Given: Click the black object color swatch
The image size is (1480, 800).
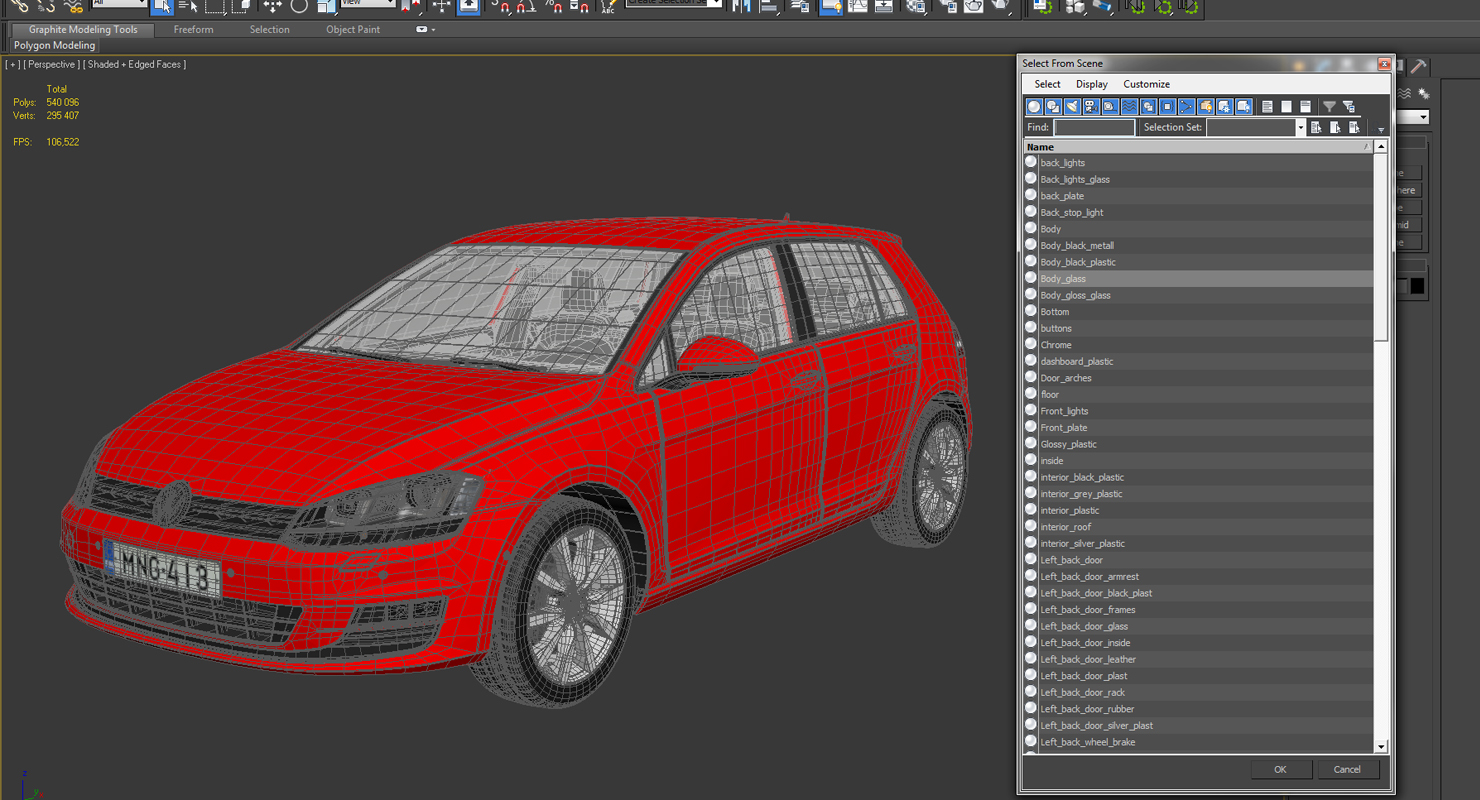Looking at the screenshot, I should (1417, 287).
